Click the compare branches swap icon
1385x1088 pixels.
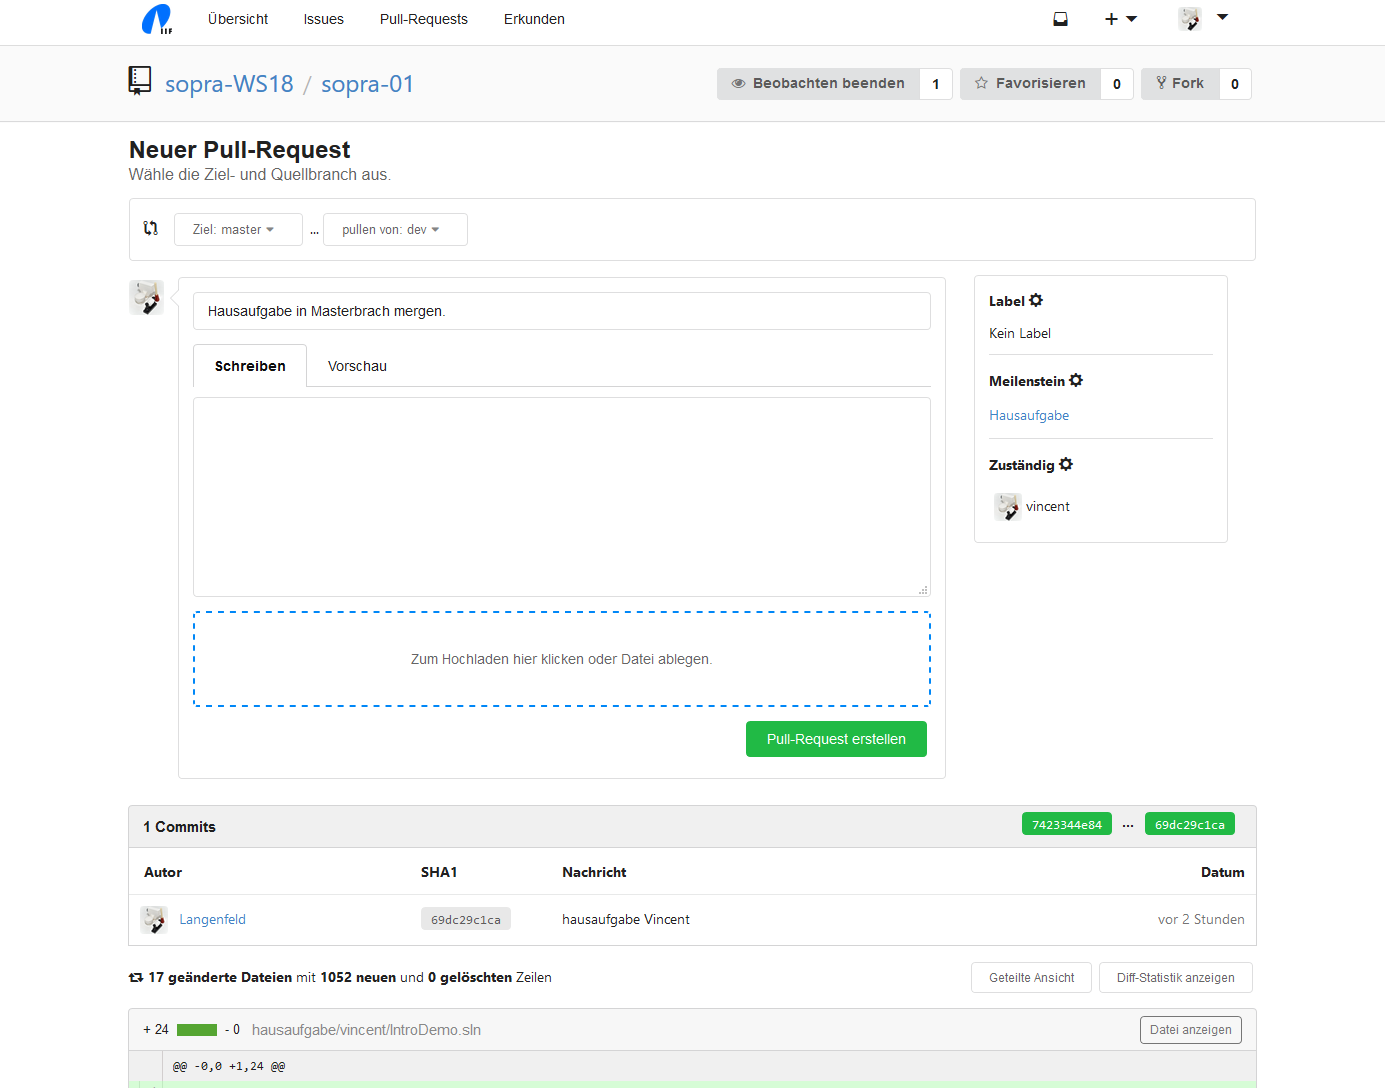[151, 228]
